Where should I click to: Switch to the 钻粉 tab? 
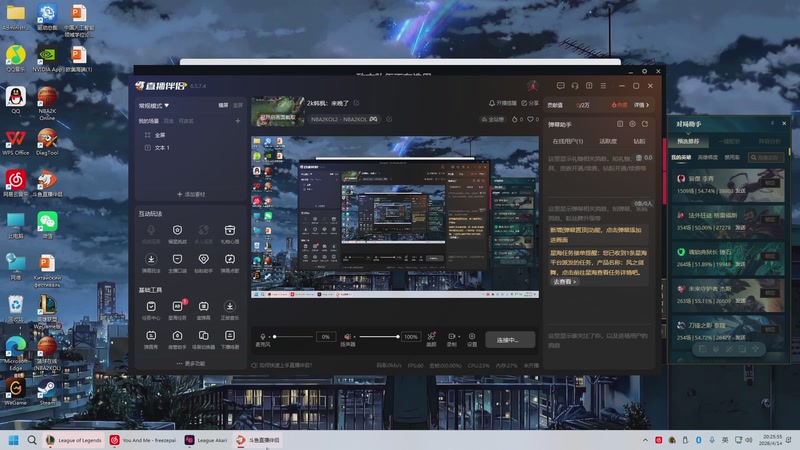(x=639, y=141)
